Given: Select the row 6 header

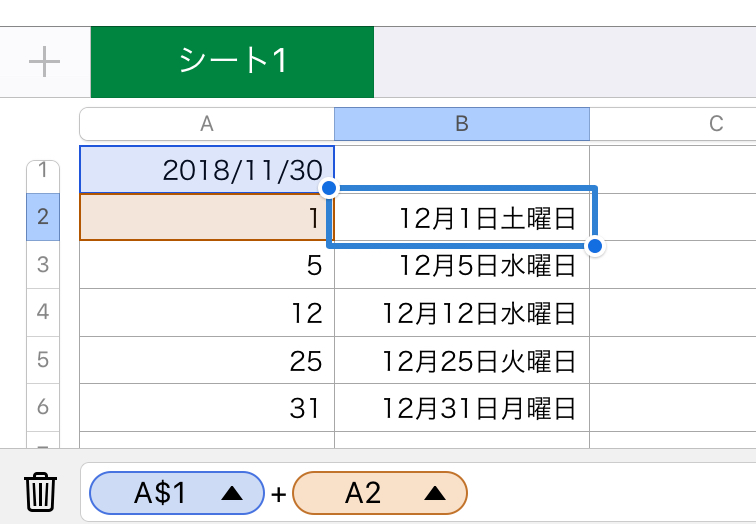Looking at the screenshot, I should click(x=42, y=408).
